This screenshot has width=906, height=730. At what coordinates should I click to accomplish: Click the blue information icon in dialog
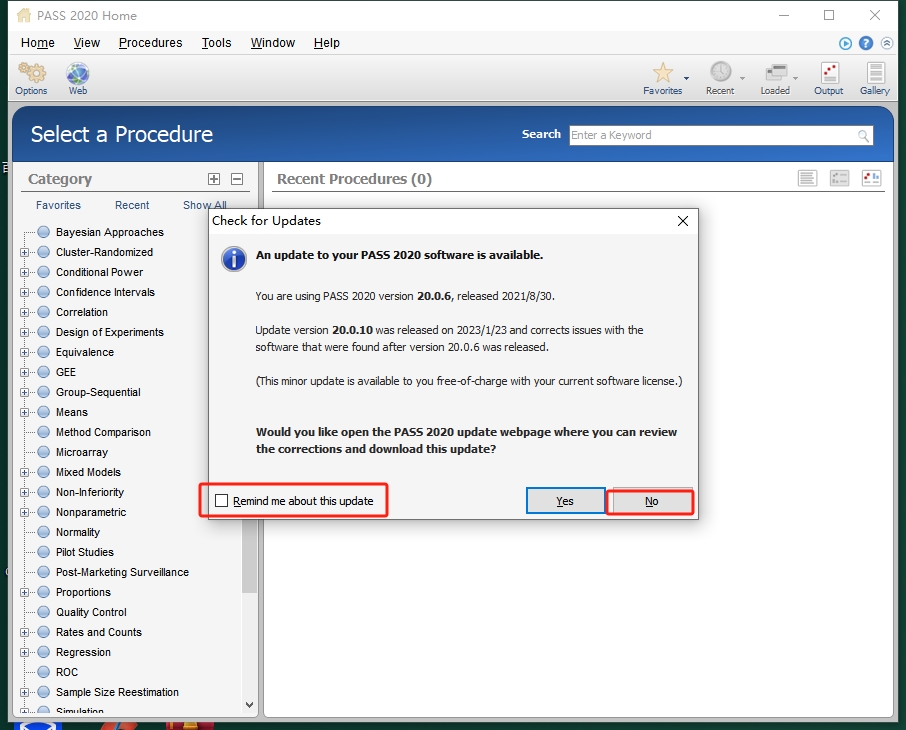pos(233,259)
